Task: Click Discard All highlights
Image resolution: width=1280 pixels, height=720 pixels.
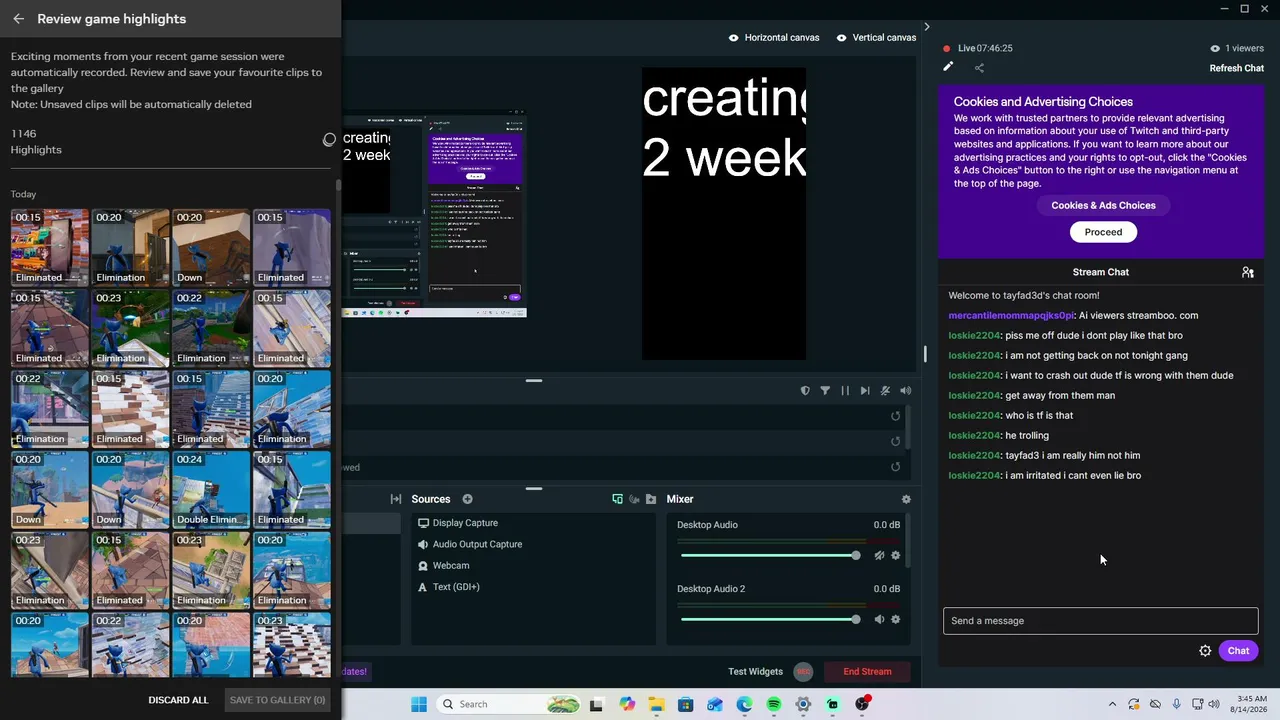Action: (x=178, y=700)
